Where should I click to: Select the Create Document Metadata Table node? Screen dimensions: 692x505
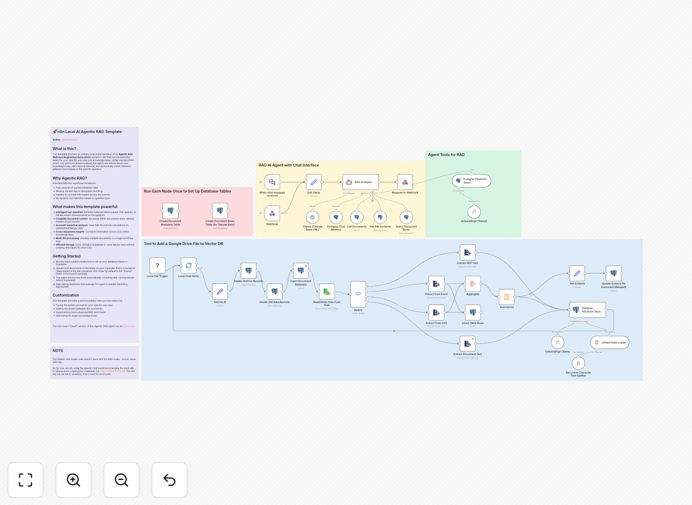[x=170, y=211]
